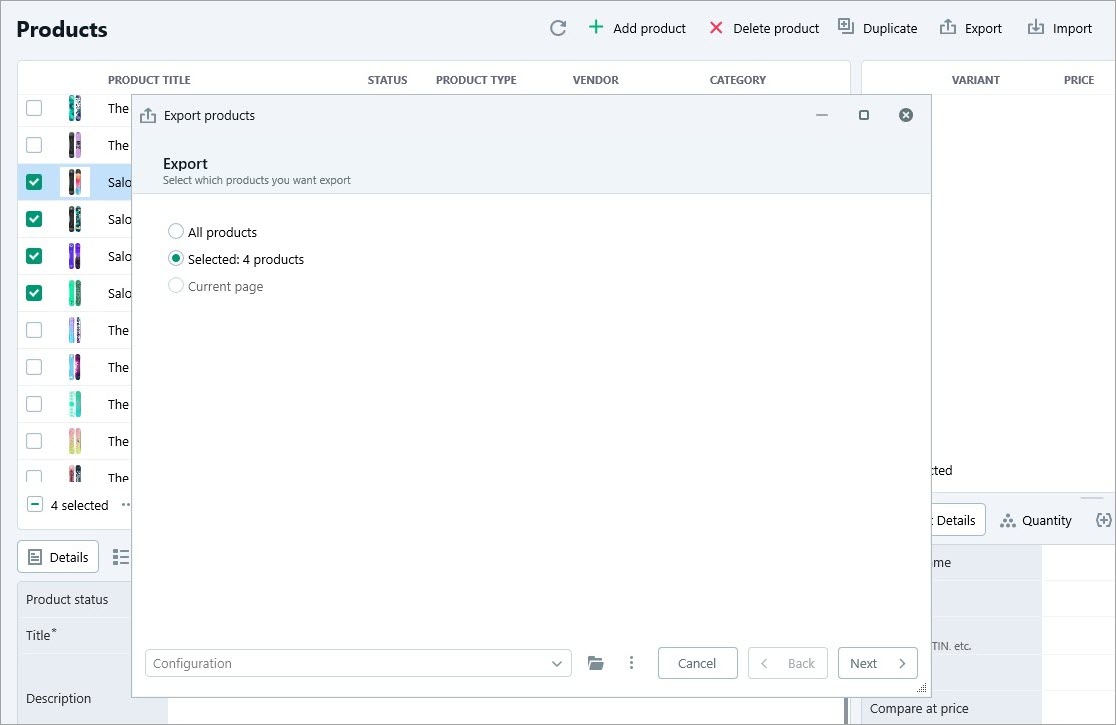Image resolution: width=1116 pixels, height=725 pixels.
Task: Click the Back button
Action: (x=788, y=663)
